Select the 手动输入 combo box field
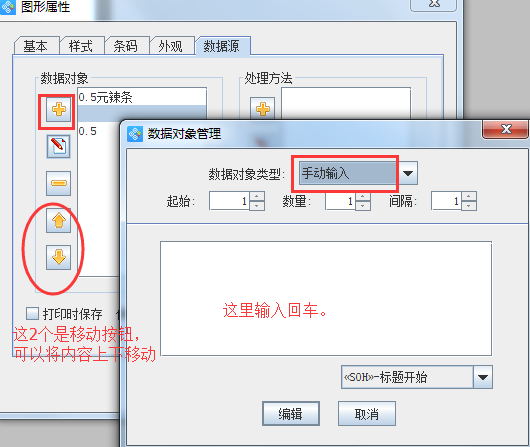Viewport: 530px width, 447px height. (348, 173)
